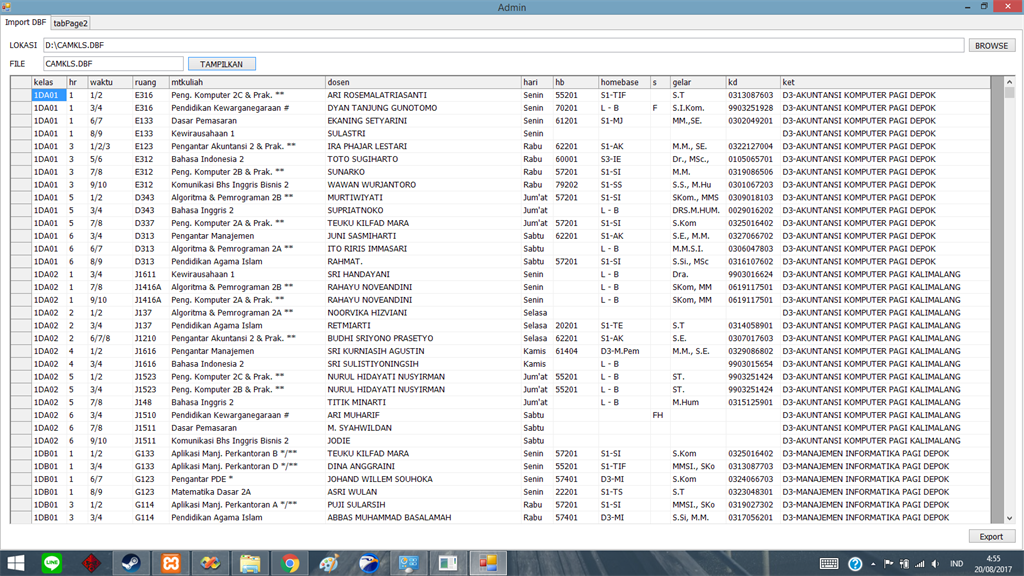
Task: Sort by the mtkuliah column header
Action: click(247, 82)
